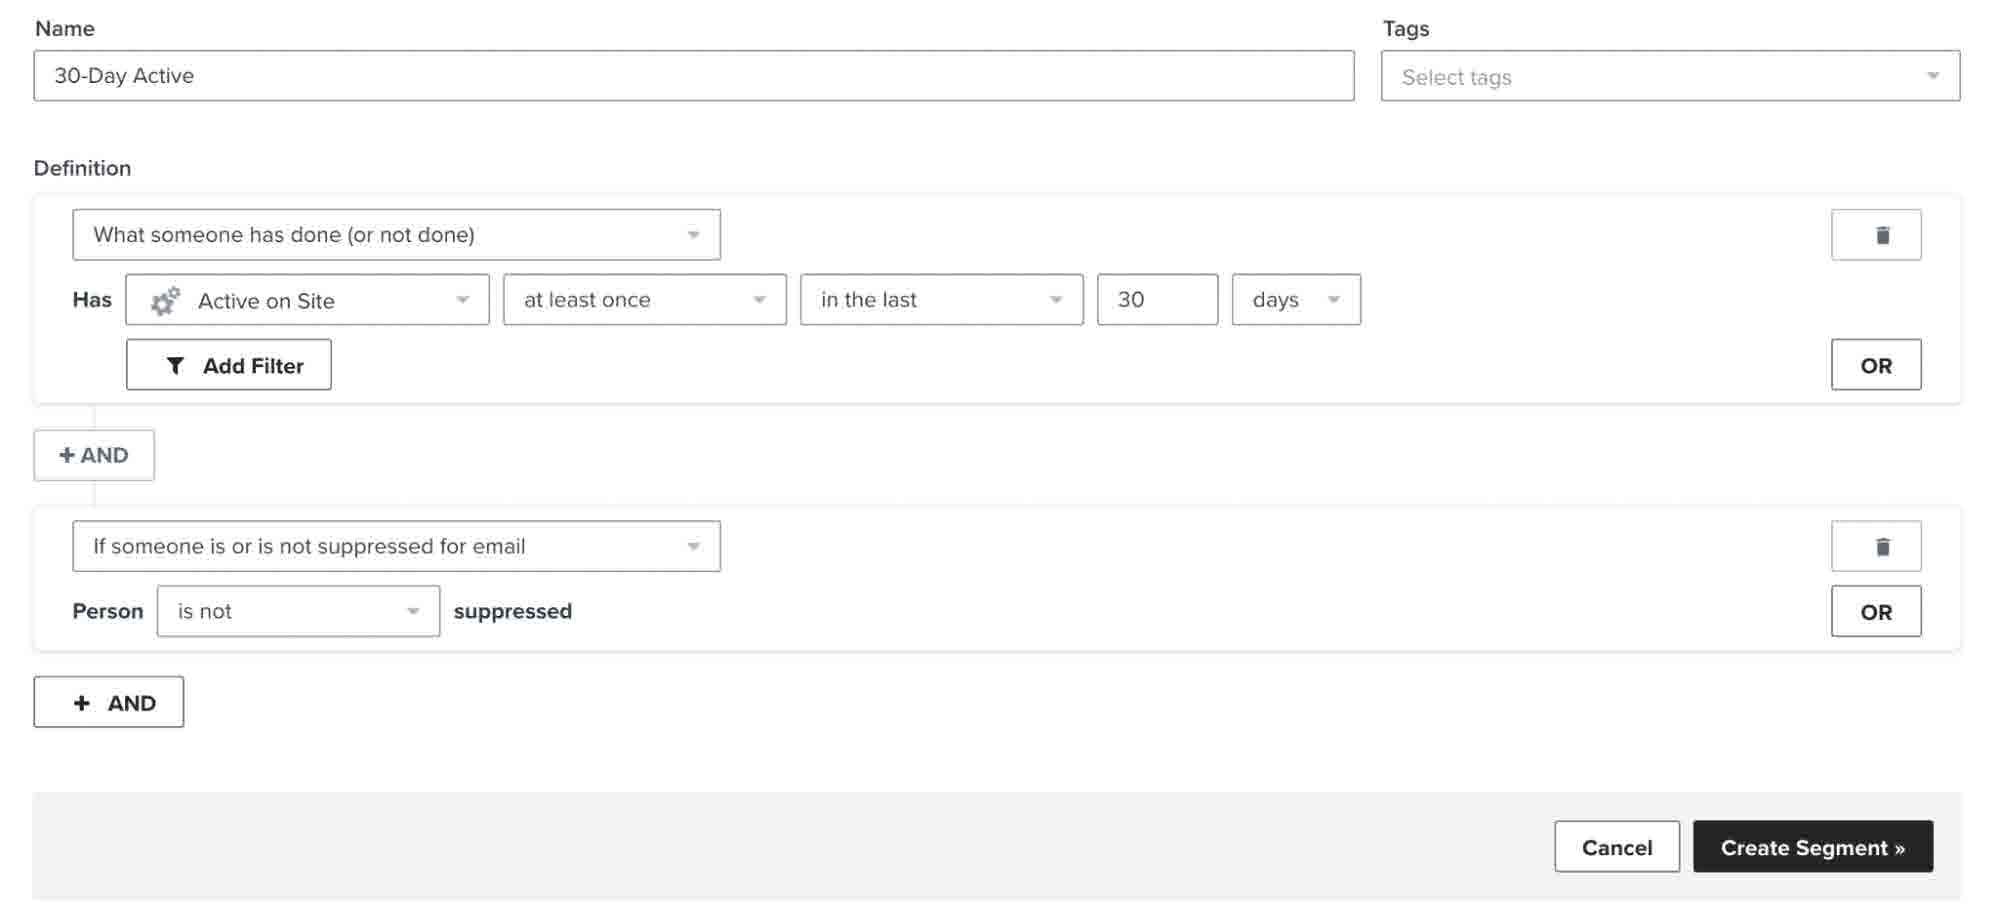The width and height of the screenshot is (1994, 919).
Task: Add OR to the suppression condition
Action: click(x=1875, y=611)
